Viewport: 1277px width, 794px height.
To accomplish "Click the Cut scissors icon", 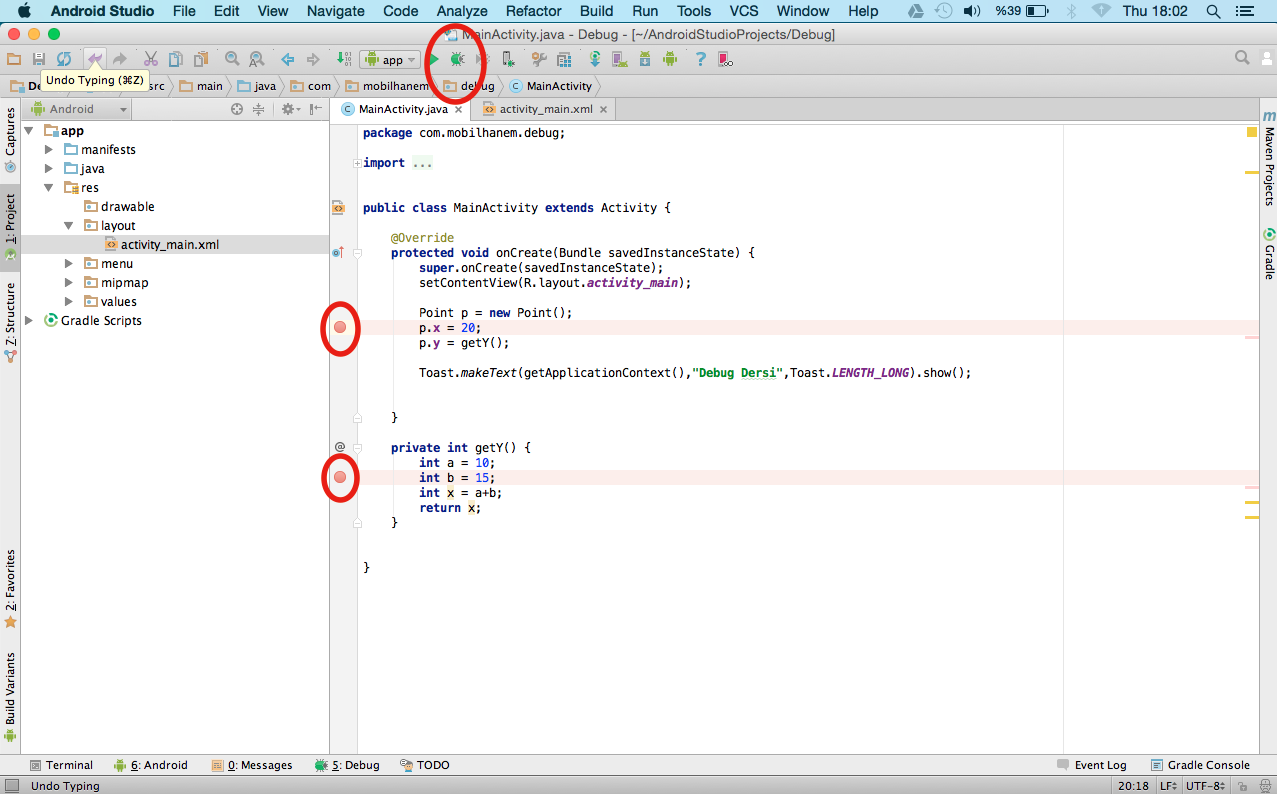I will click(151, 59).
